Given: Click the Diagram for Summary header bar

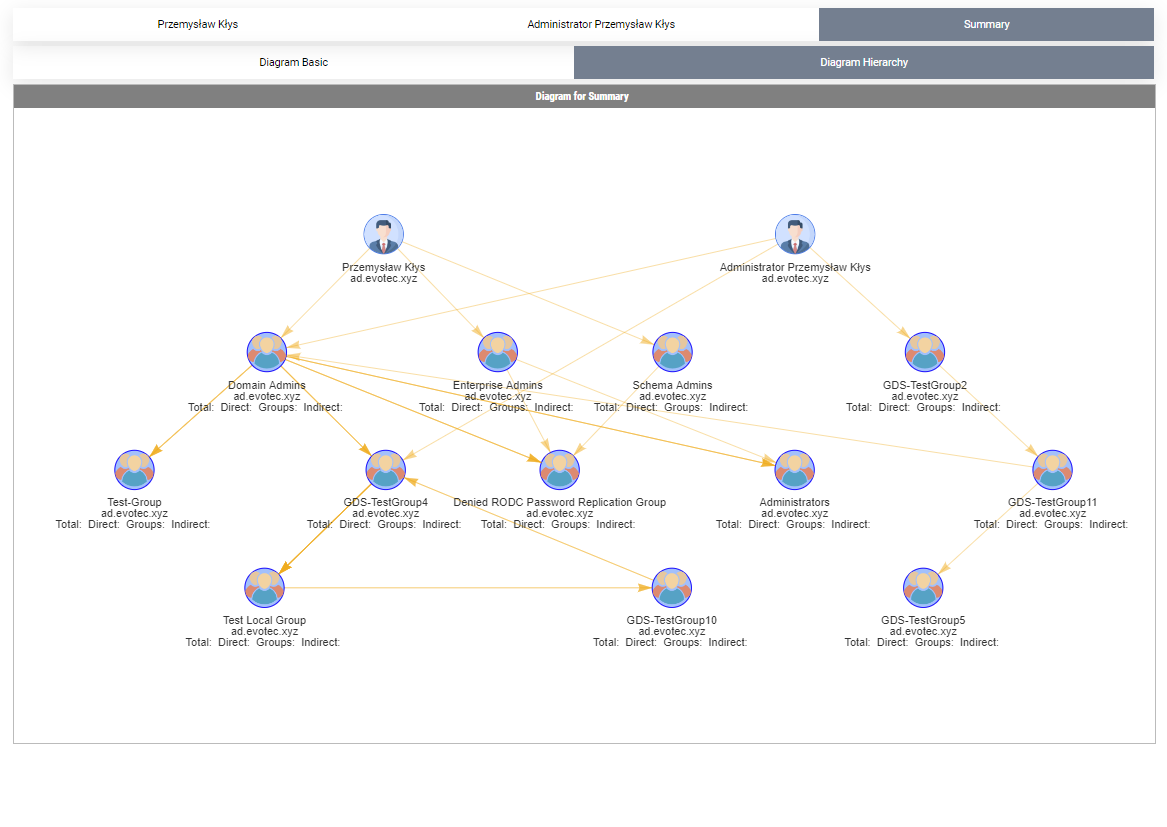Looking at the screenshot, I should pyautogui.click(x=583, y=97).
